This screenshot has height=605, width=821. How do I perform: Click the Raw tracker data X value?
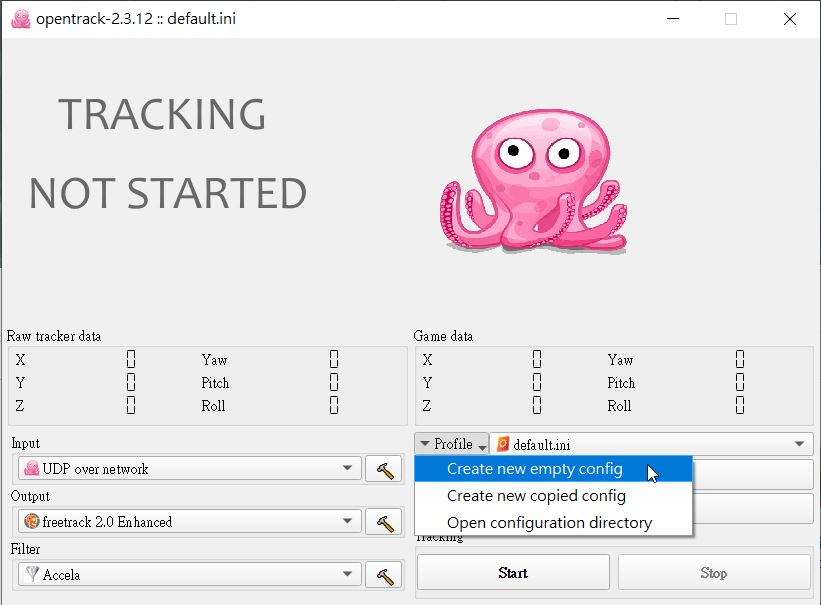click(131, 359)
